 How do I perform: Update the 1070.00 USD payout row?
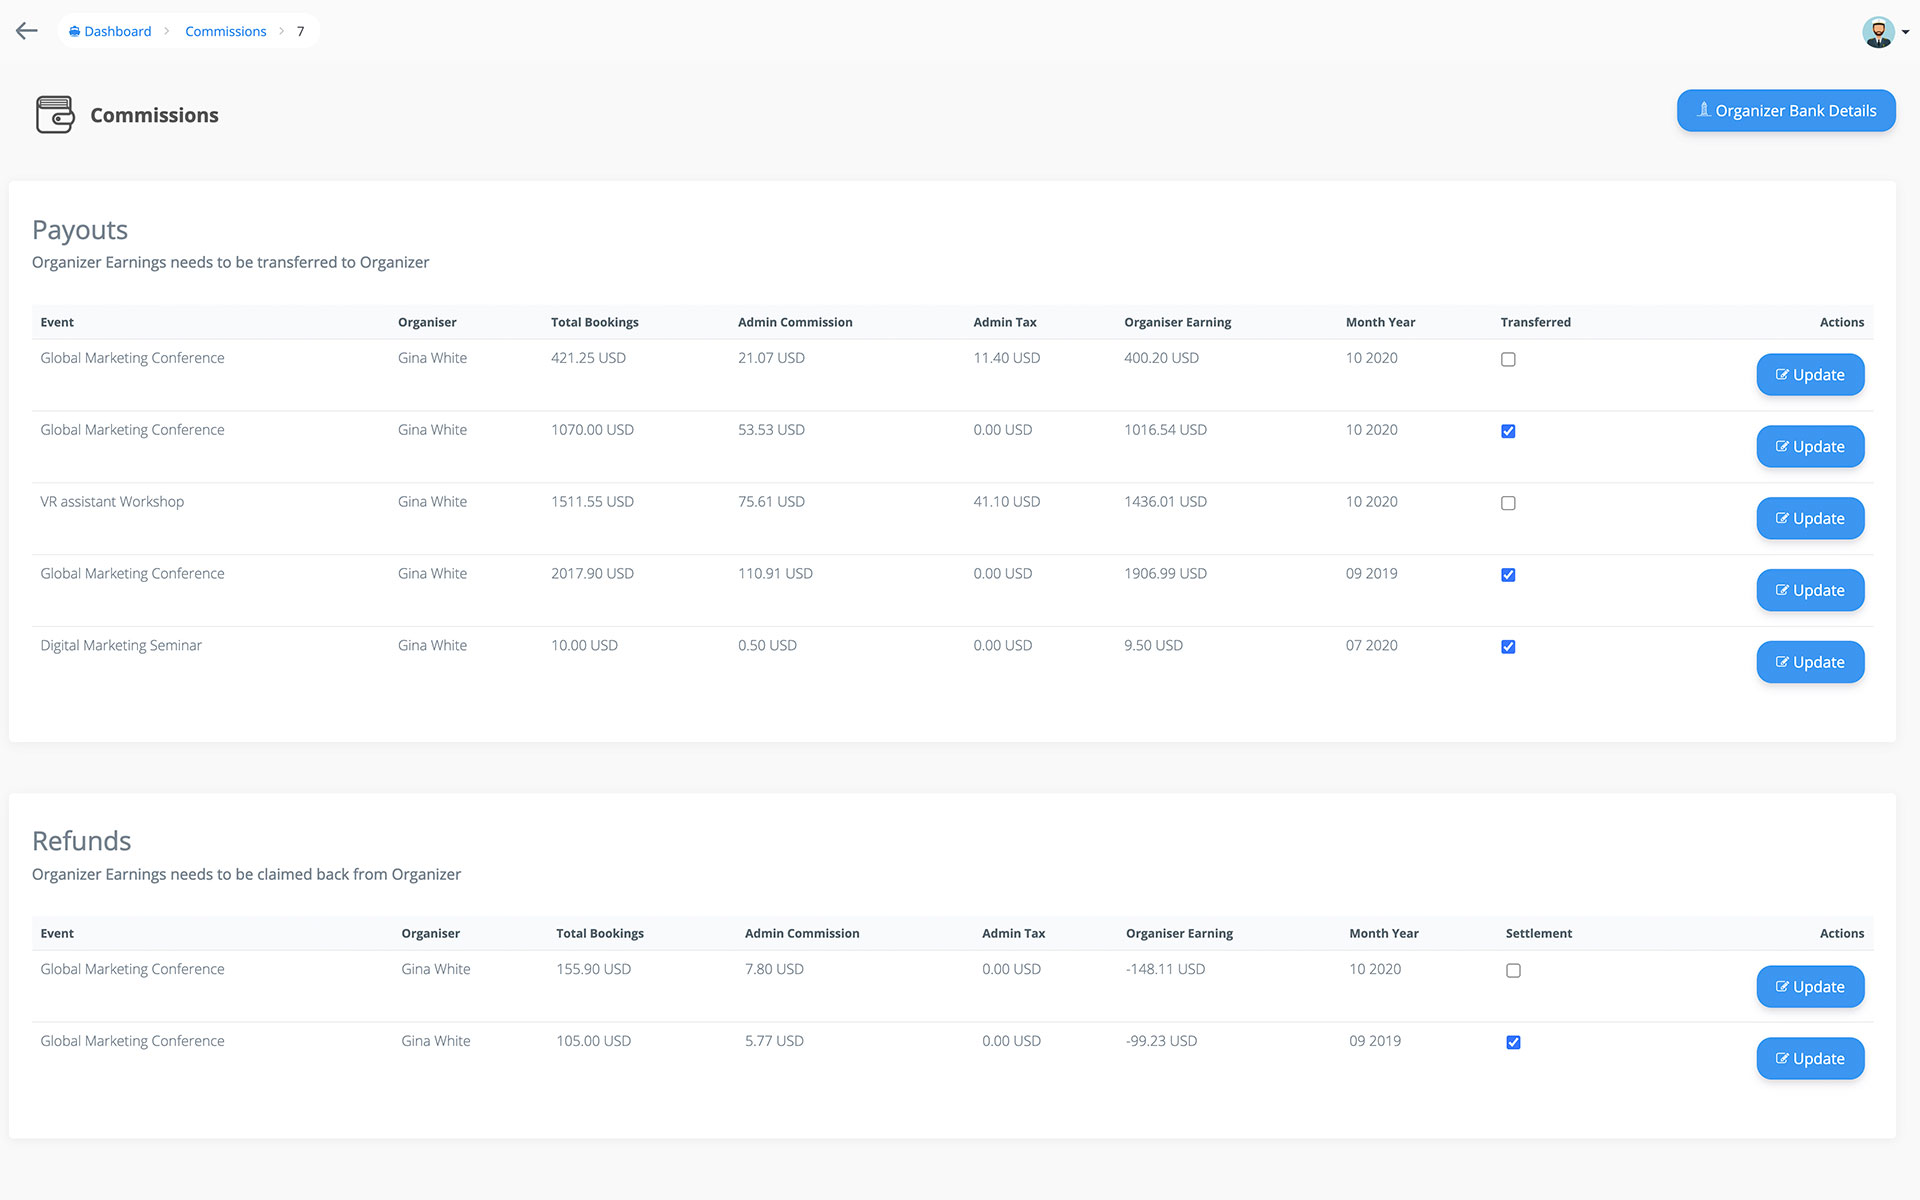coord(1809,447)
